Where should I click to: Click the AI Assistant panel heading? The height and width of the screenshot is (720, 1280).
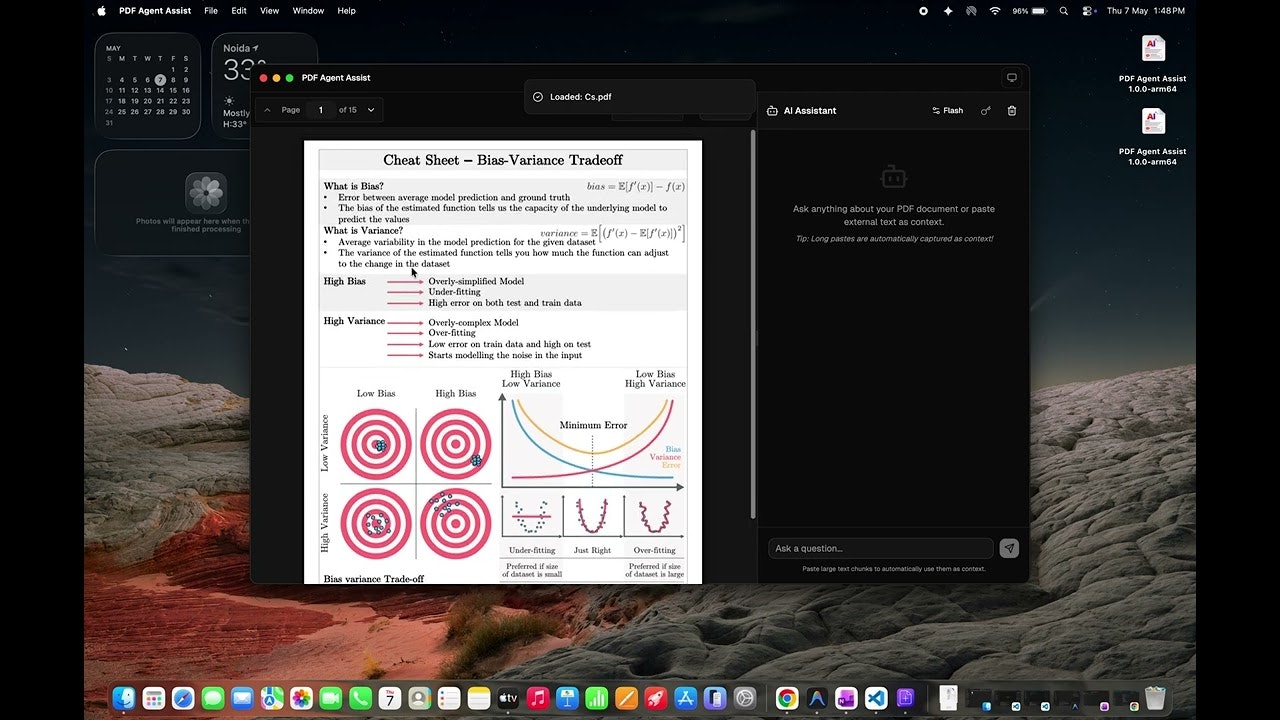click(810, 111)
